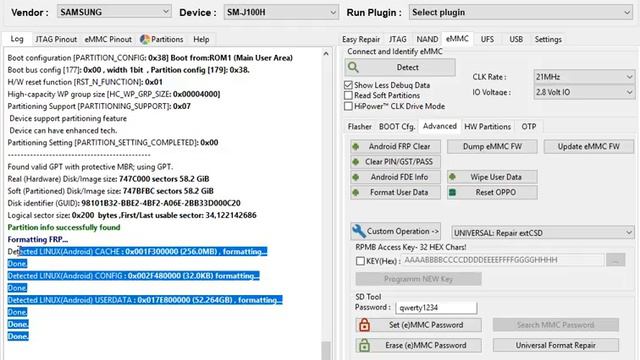Click the green unlocked lock icon for Erase Password
Image resolution: width=640 pixels, height=360 pixels.
364,345
